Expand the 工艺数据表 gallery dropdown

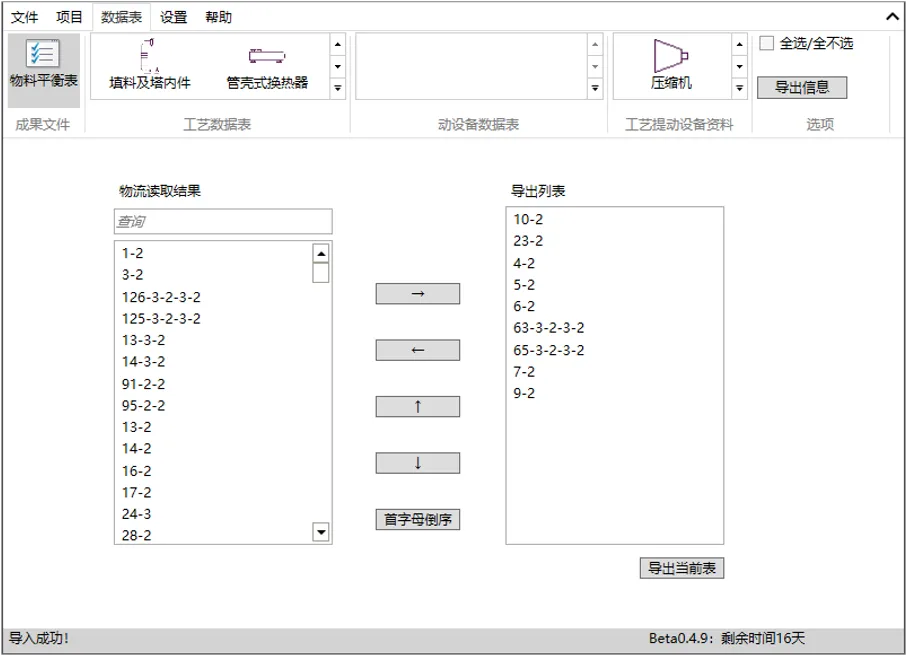click(338, 88)
